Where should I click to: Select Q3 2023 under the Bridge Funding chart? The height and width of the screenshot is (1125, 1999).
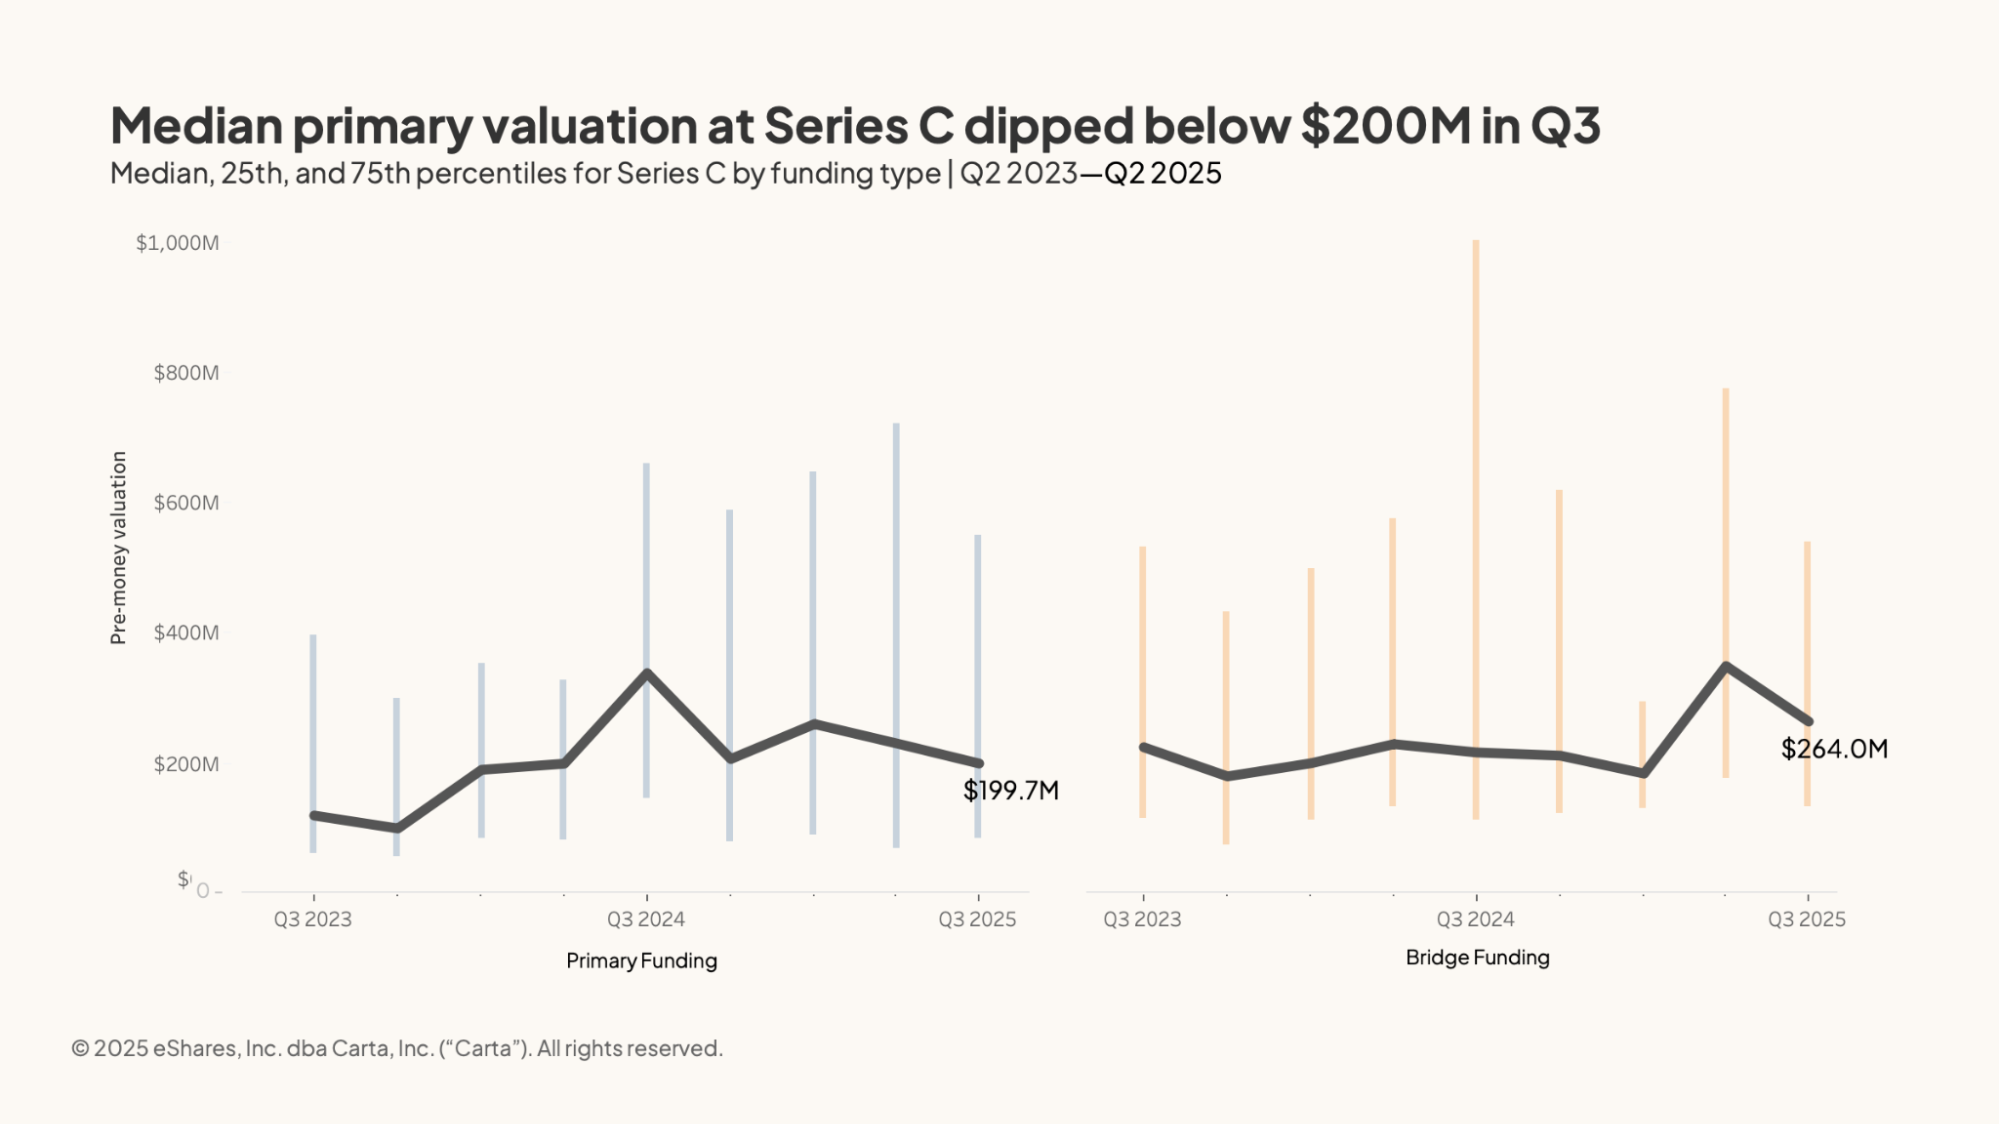pos(1142,920)
